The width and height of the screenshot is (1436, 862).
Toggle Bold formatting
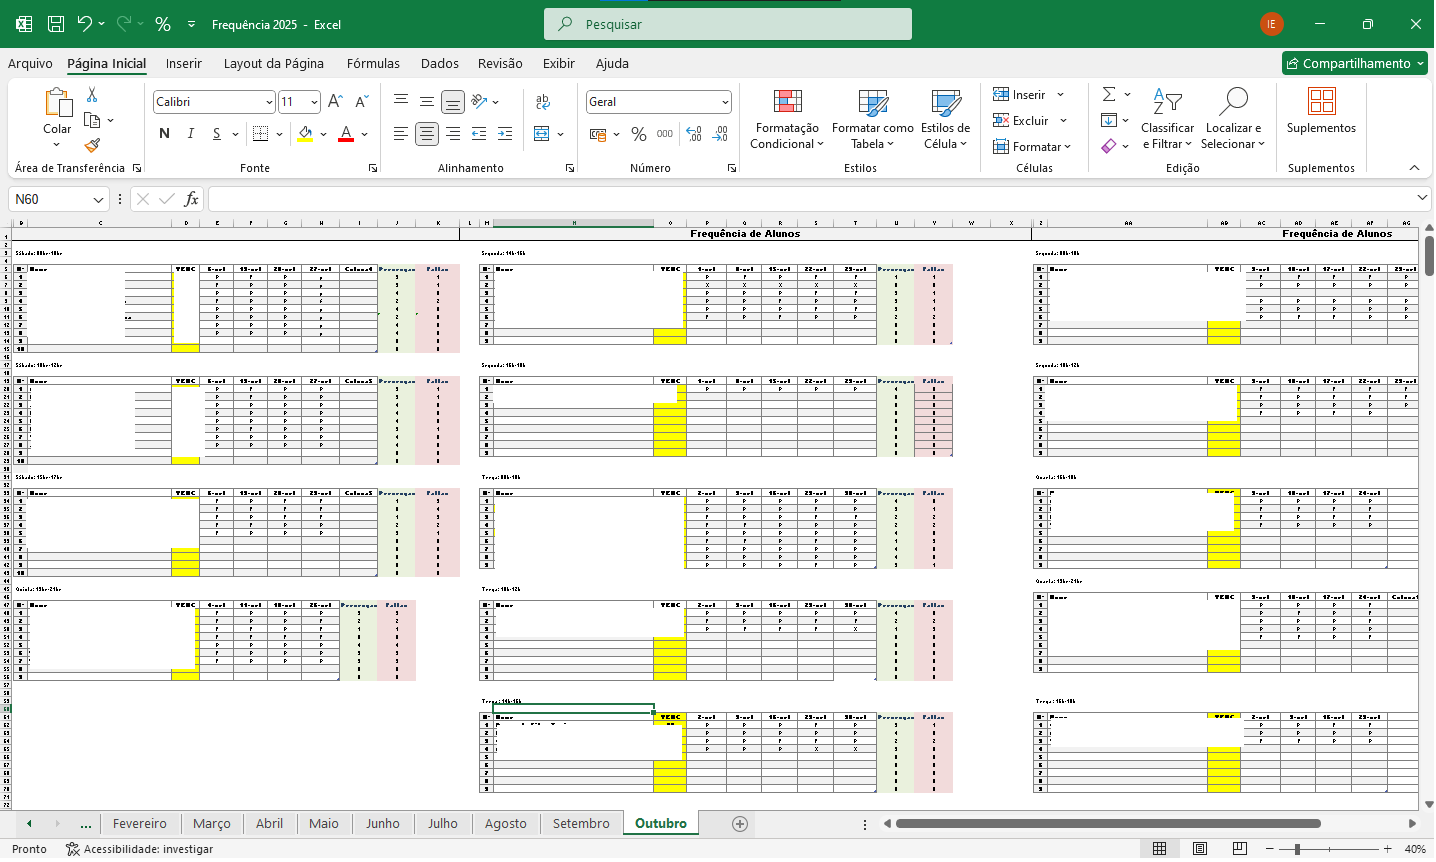(x=164, y=134)
